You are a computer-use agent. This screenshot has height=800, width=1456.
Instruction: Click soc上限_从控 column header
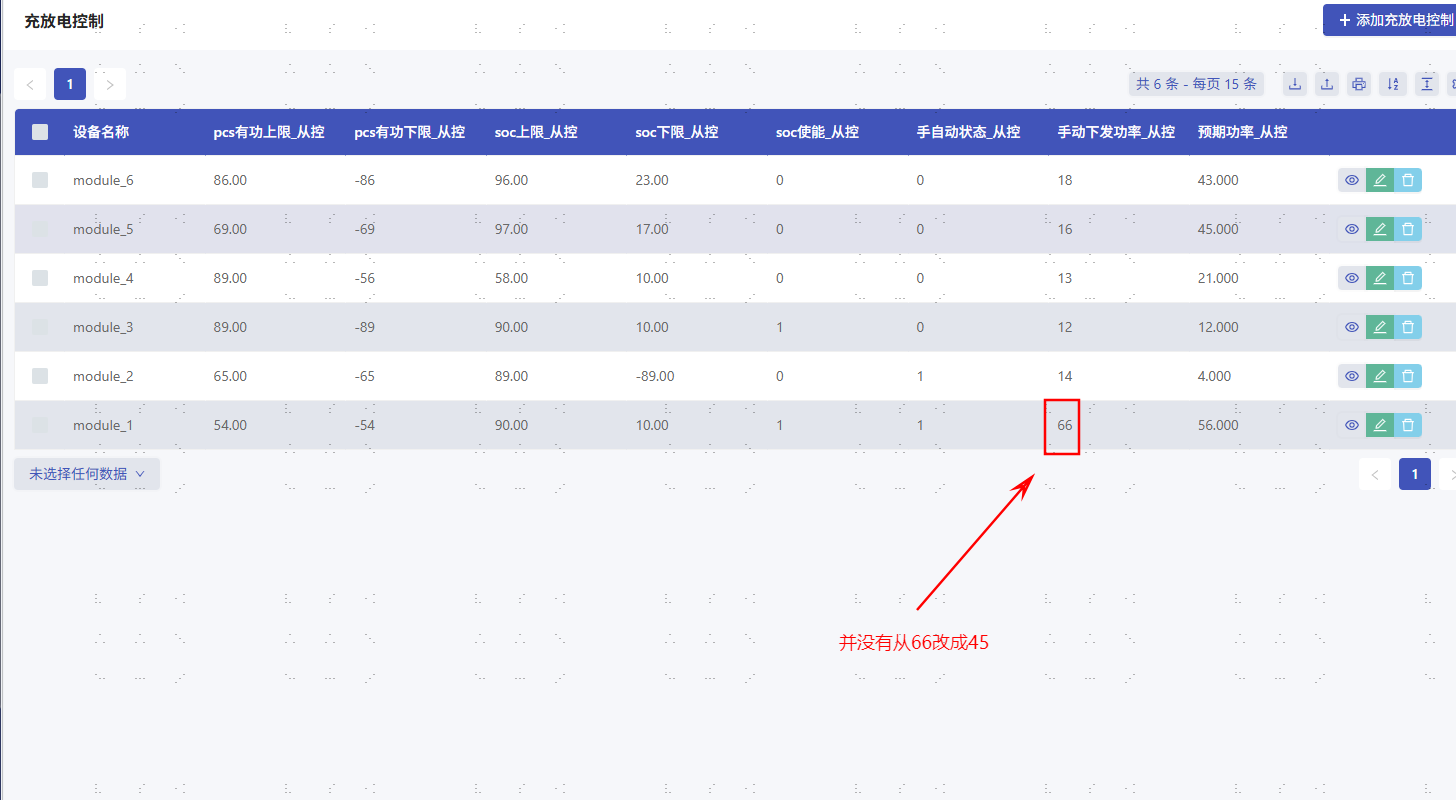[536, 131]
